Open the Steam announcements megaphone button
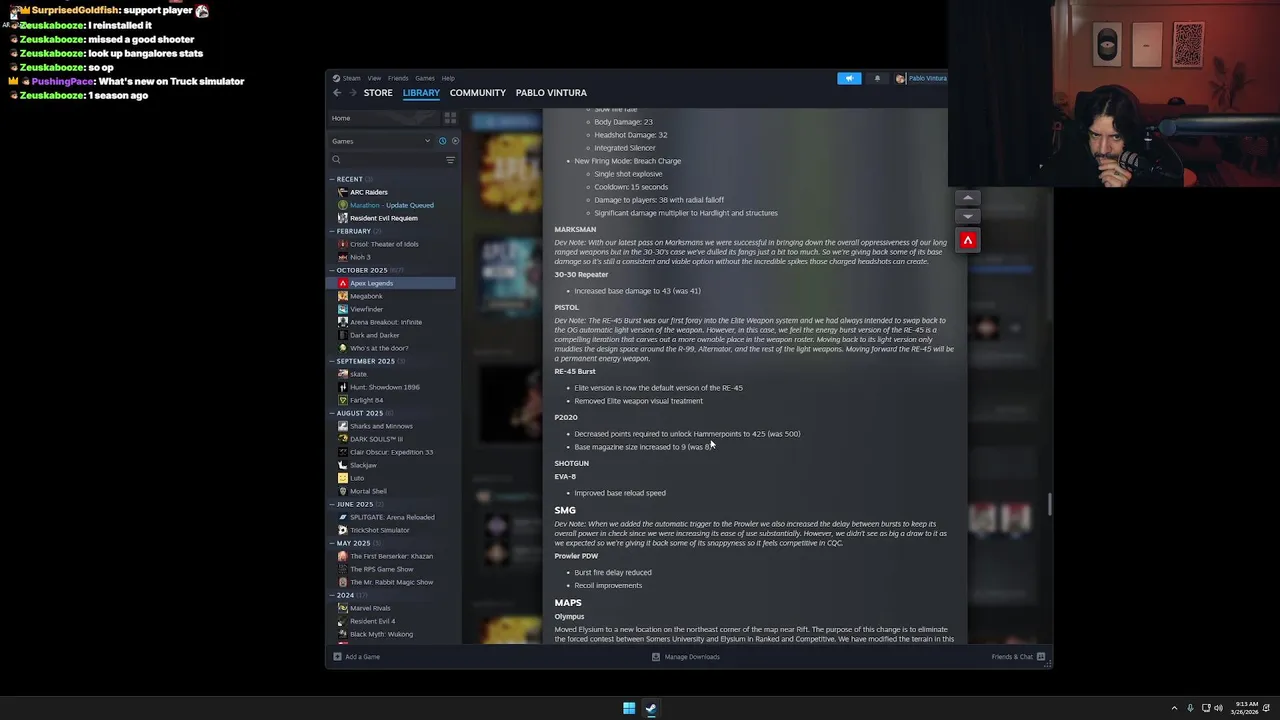This screenshot has width=1280, height=720. [849, 78]
